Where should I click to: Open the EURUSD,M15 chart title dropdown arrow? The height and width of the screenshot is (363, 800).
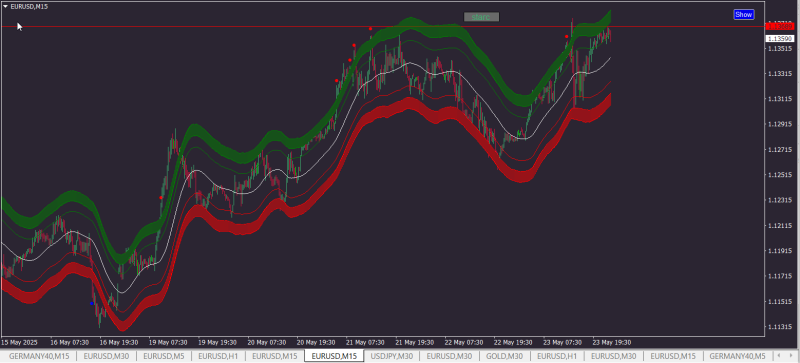(6, 6)
